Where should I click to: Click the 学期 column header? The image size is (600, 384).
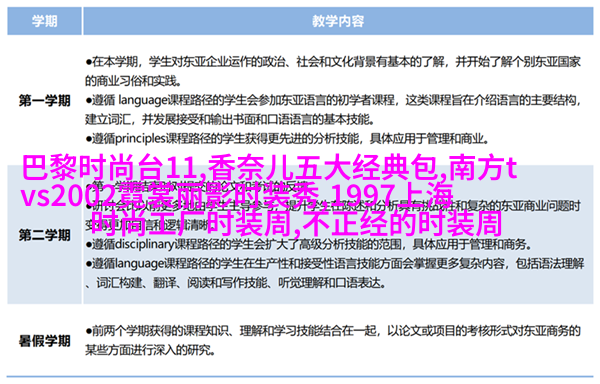point(44,21)
